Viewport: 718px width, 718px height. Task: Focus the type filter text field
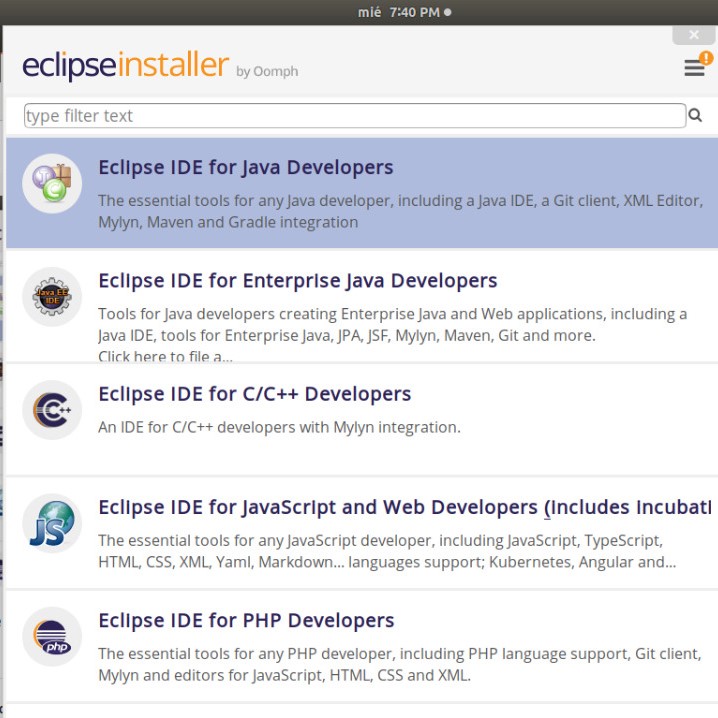[355, 116]
